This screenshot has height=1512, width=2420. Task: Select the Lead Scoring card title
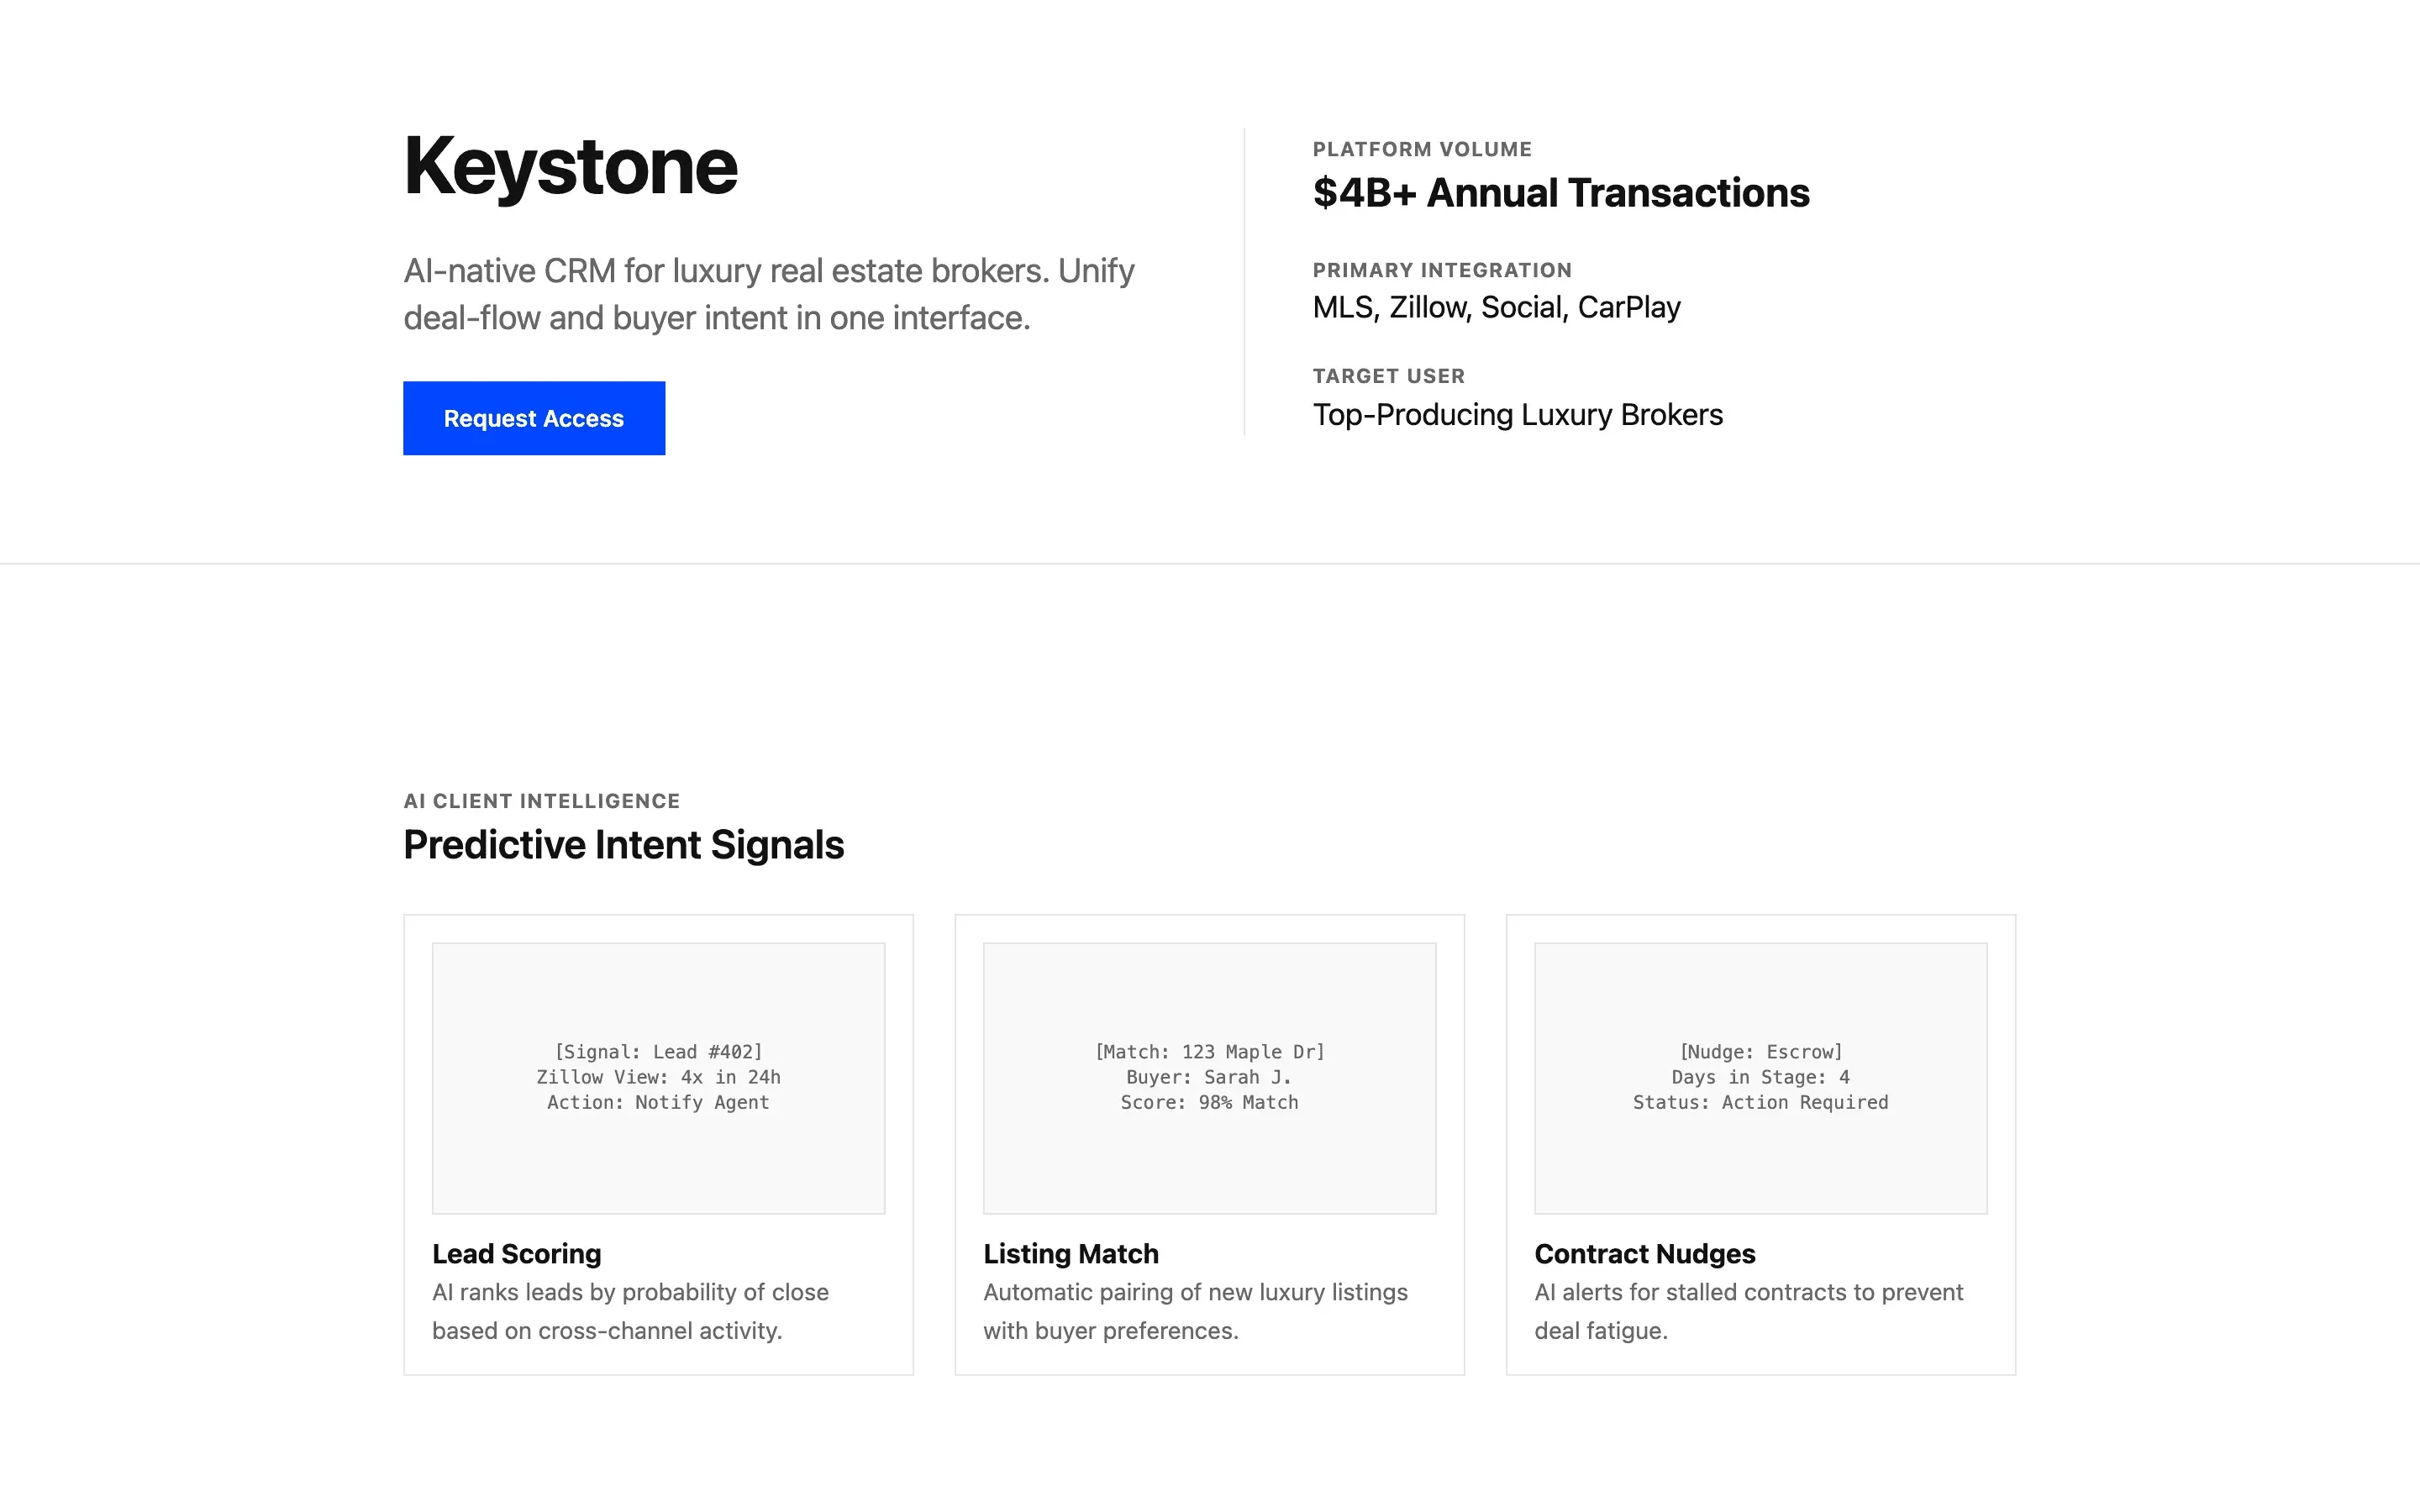tap(516, 1253)
